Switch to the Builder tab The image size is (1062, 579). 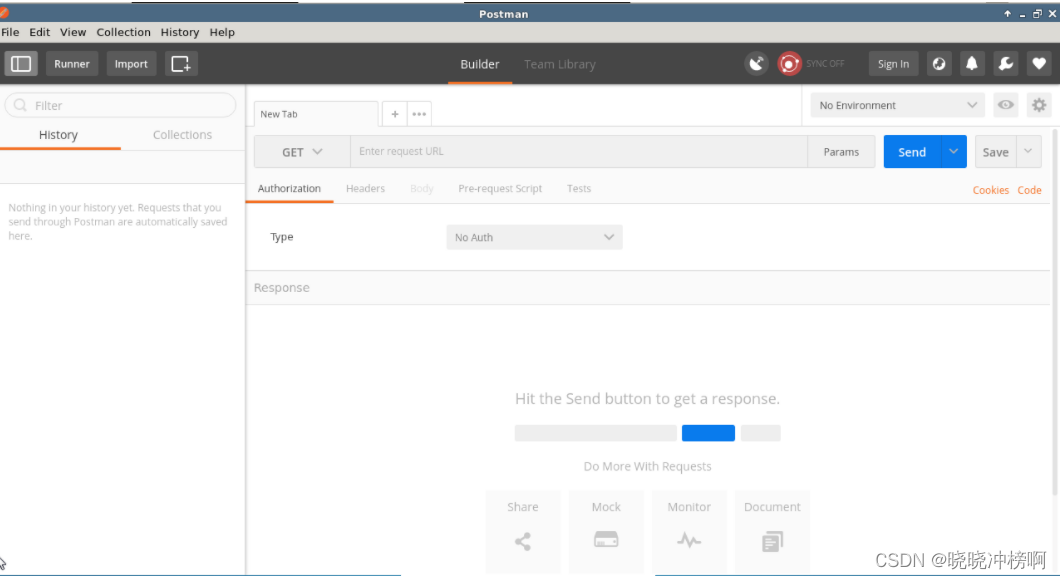click(x=480, y=64)
